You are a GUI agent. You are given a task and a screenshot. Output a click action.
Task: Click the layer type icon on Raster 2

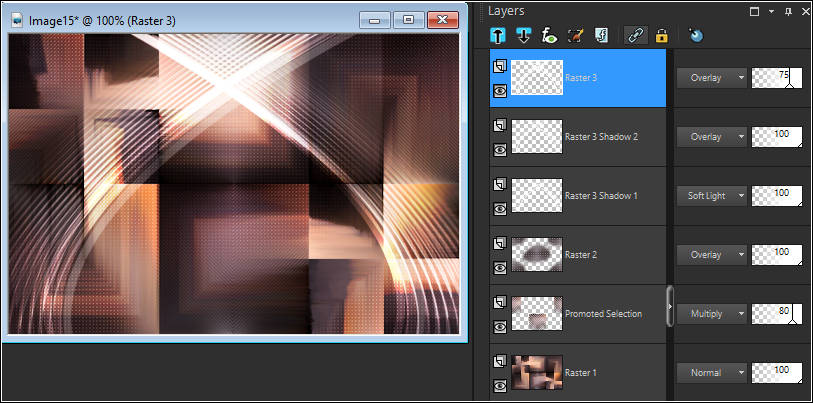pos(499,243)
